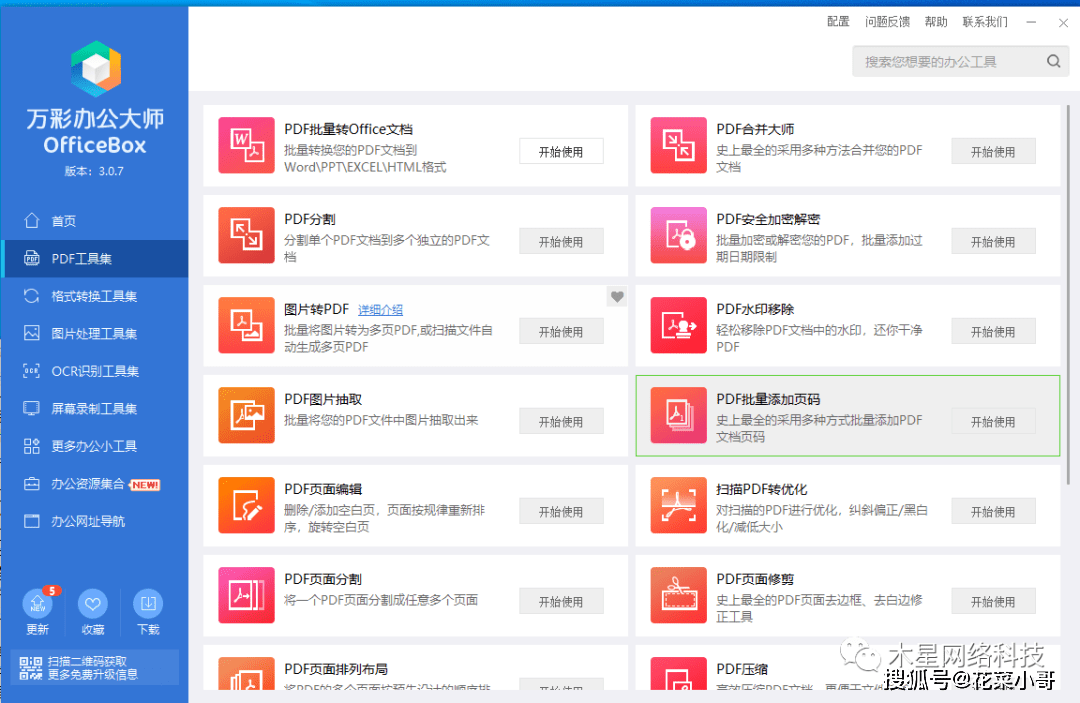
Task: Click the 下载 icon at sidebar bottom
Action: tap(148, 605)
